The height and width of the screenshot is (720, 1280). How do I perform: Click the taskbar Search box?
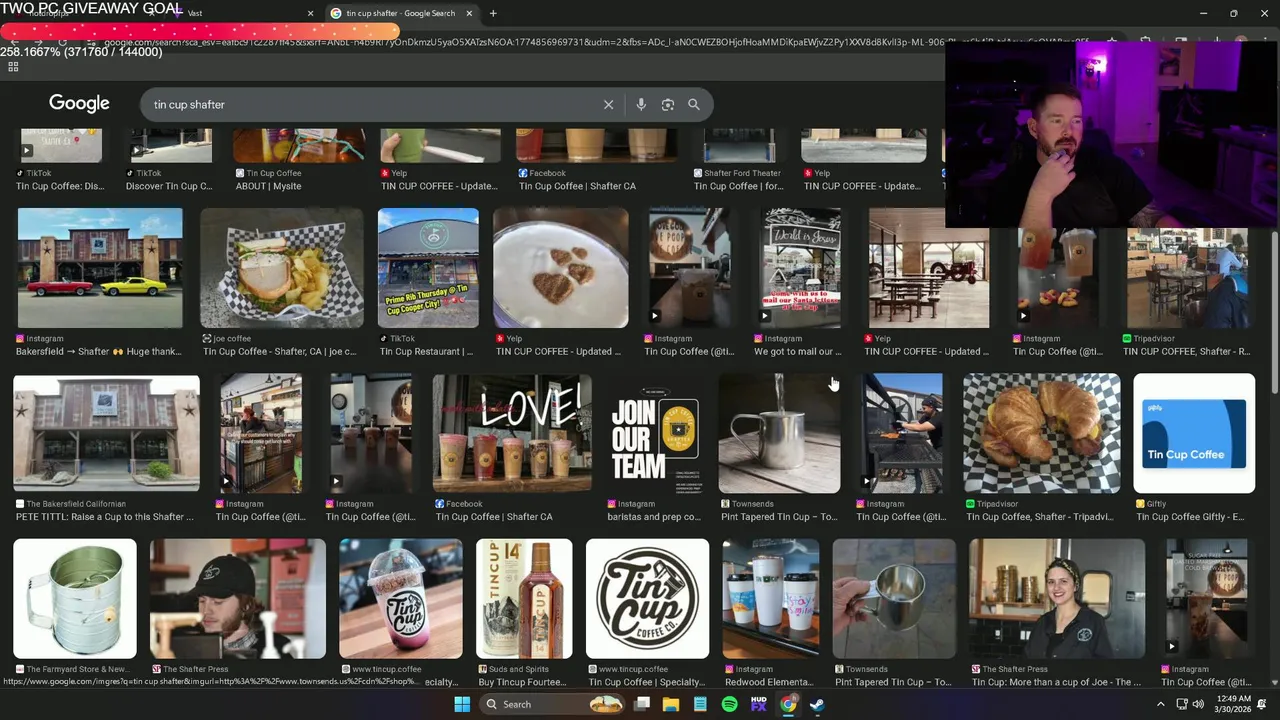point(551,704)
